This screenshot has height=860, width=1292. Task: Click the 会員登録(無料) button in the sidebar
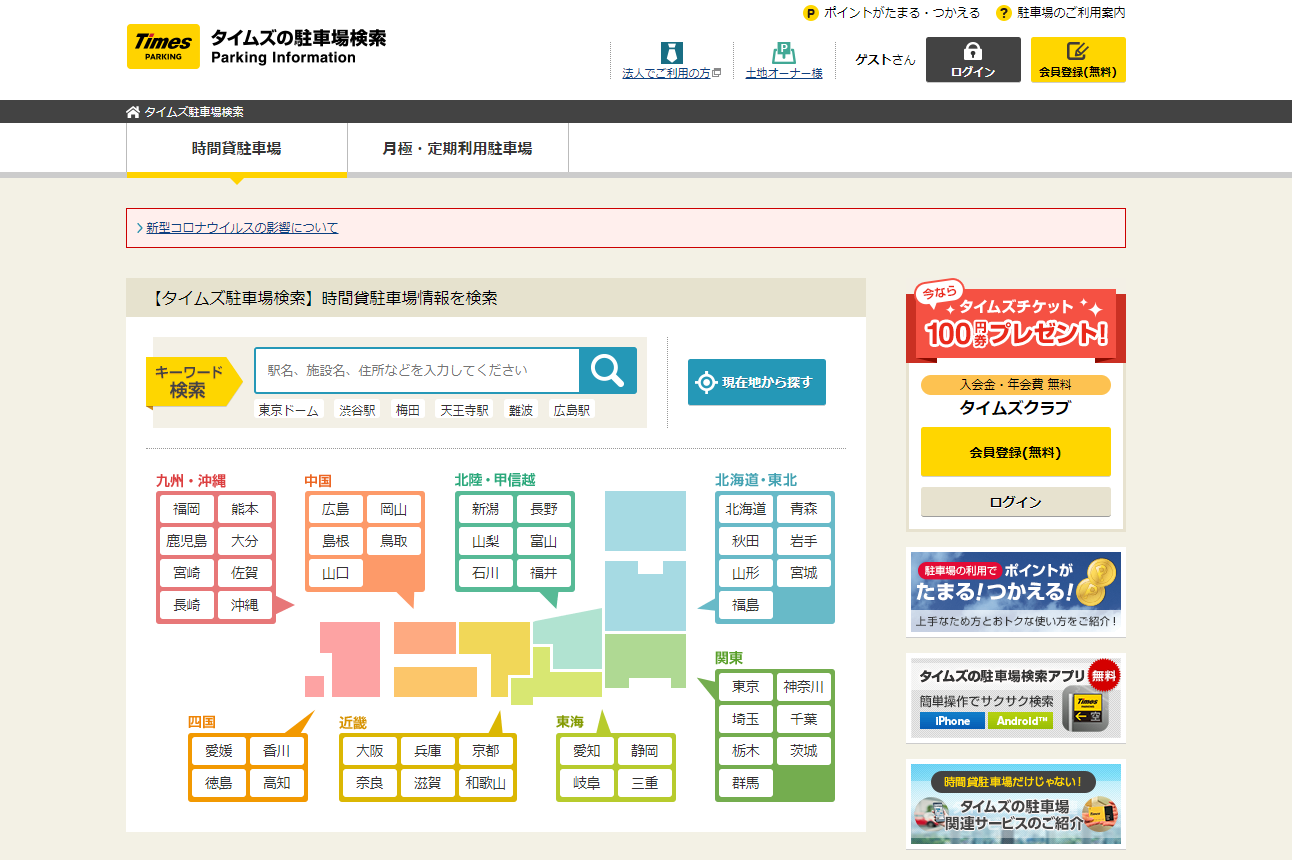[1015, 452]
